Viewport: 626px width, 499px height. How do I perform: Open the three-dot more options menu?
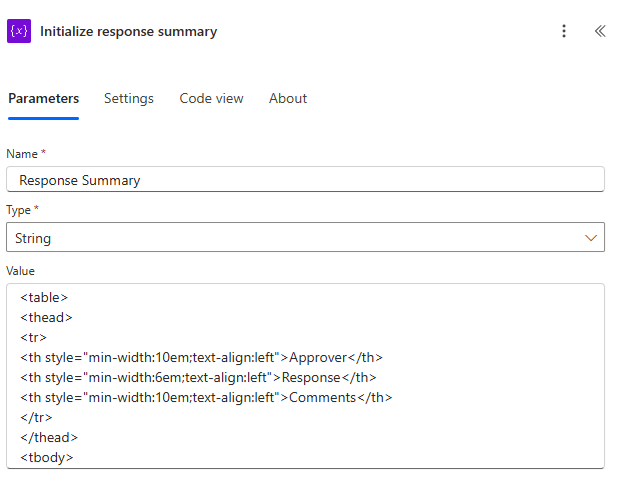tap(564, 31)
